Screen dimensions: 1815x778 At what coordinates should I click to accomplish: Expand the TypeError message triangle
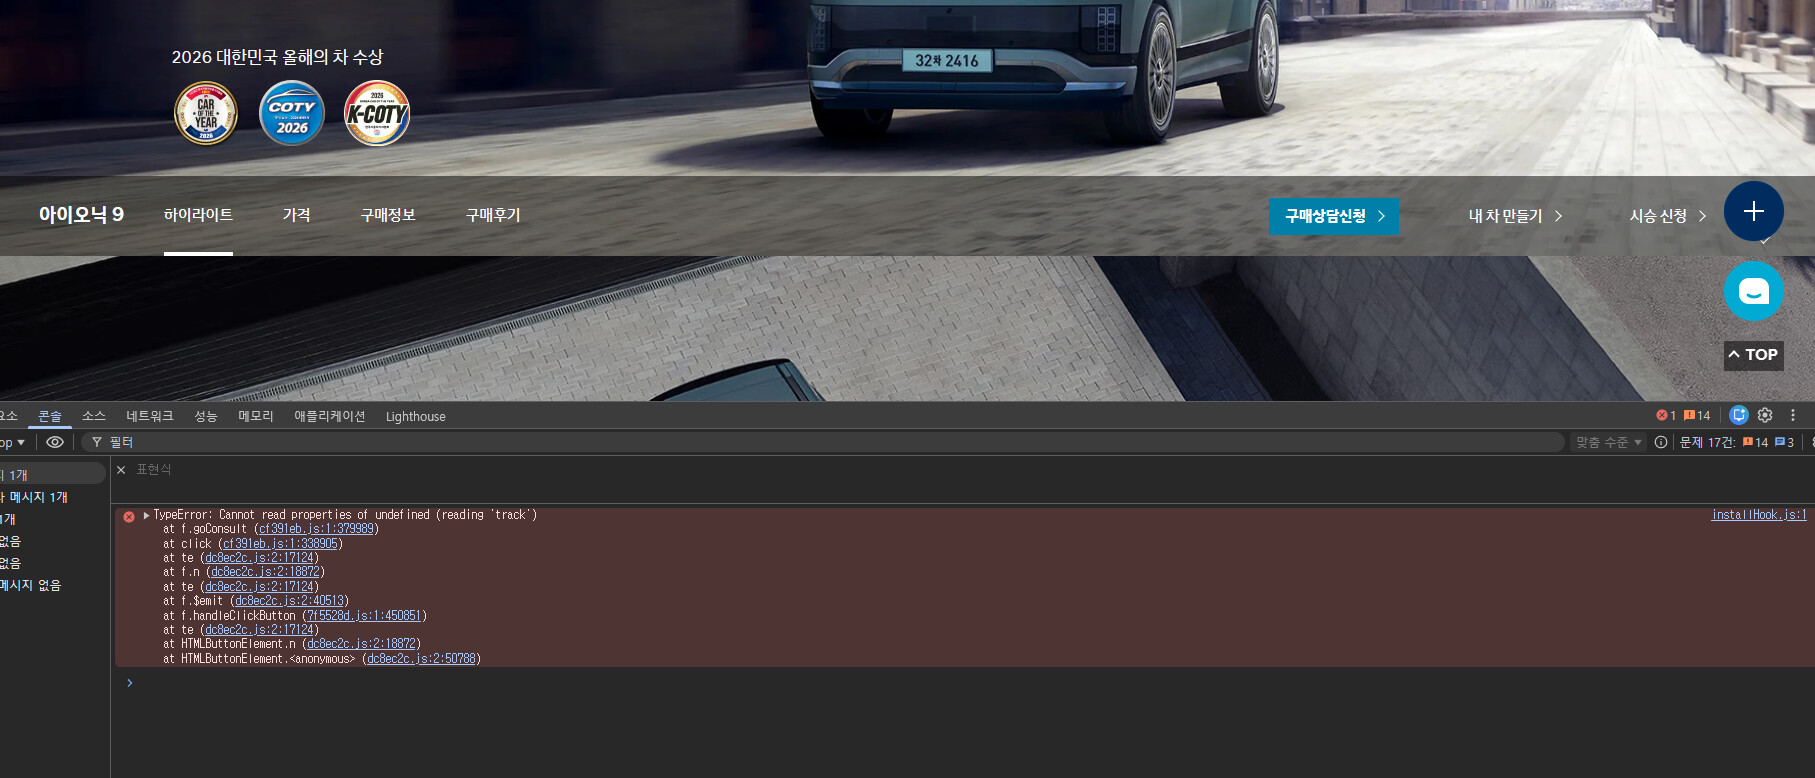(x=146, y=515)
